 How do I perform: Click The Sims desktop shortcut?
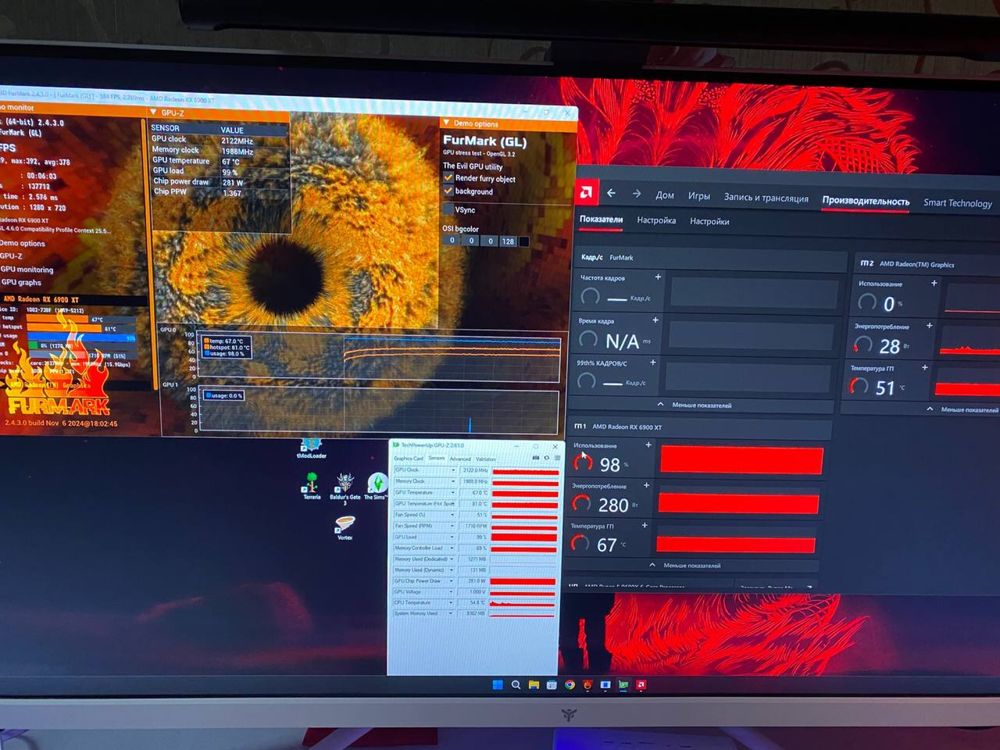click(376, 487)
